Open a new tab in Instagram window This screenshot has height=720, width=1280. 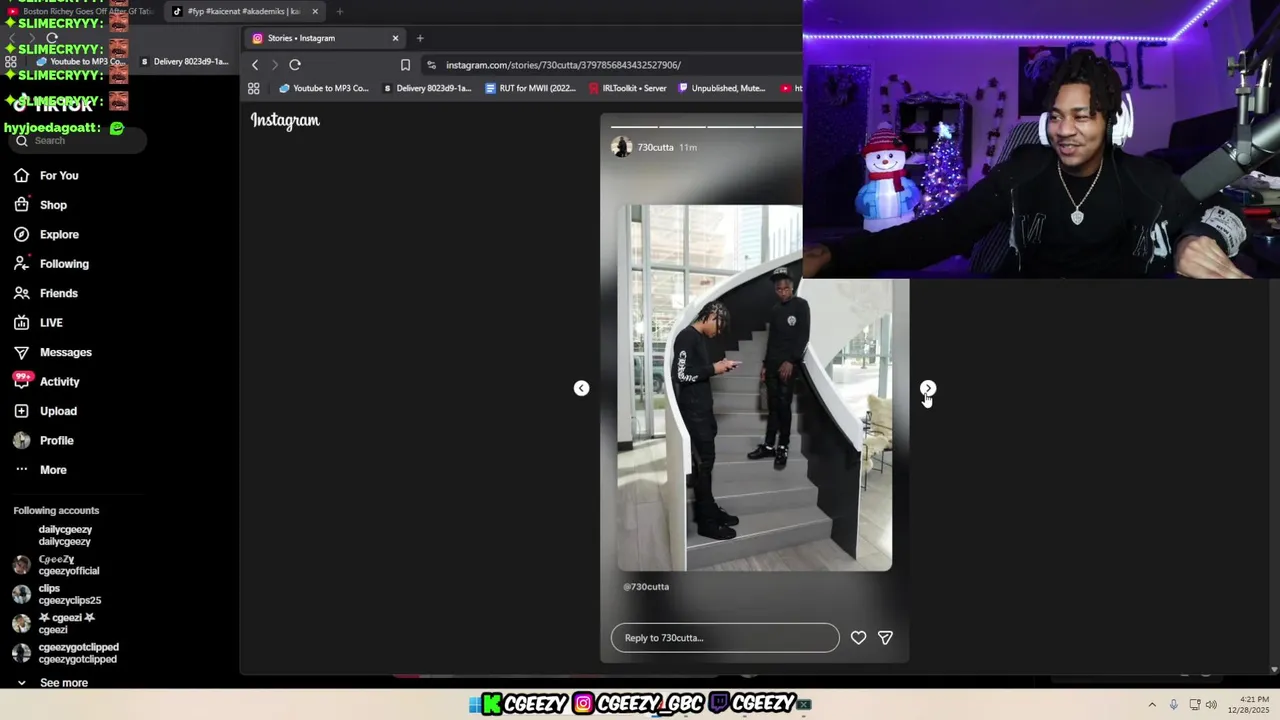420,38
